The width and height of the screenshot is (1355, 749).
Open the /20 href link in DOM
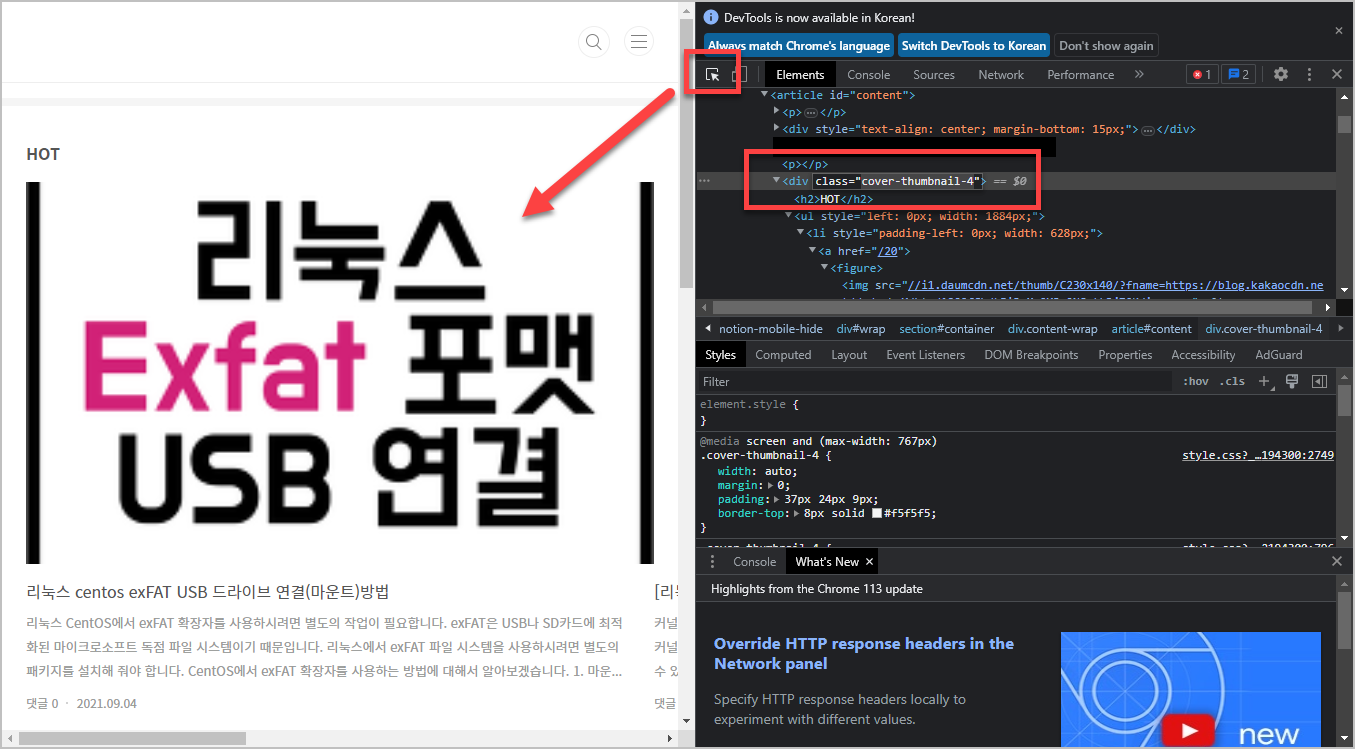click(886, 251)
